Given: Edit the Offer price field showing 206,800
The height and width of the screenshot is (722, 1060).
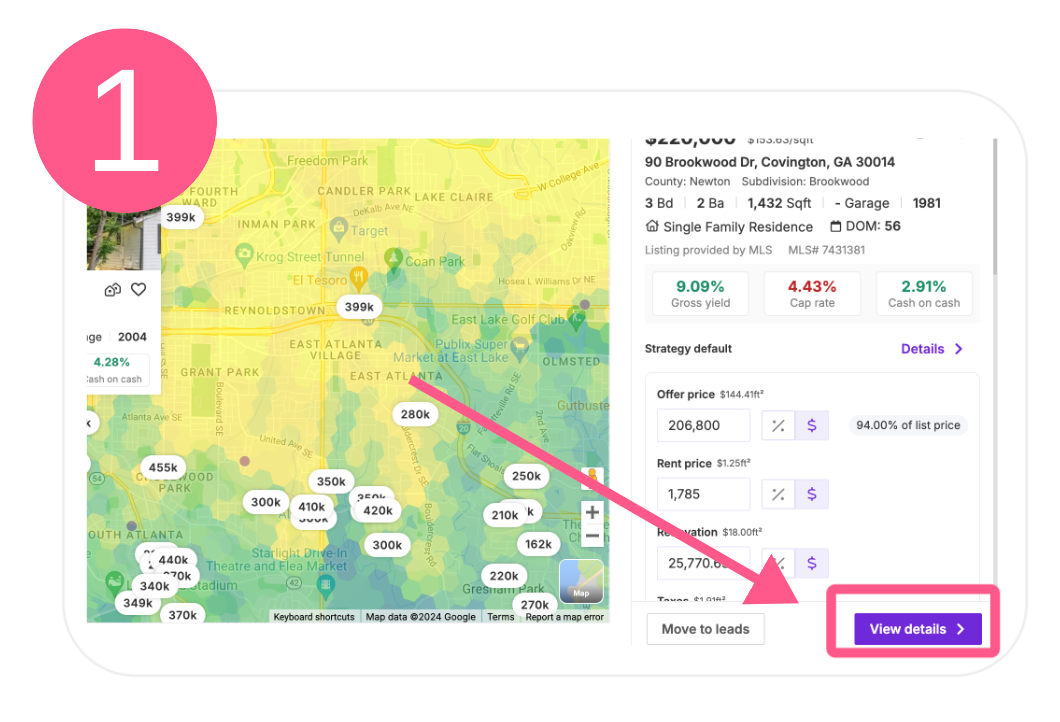Looking at the screenshot, I should (703, 425).
